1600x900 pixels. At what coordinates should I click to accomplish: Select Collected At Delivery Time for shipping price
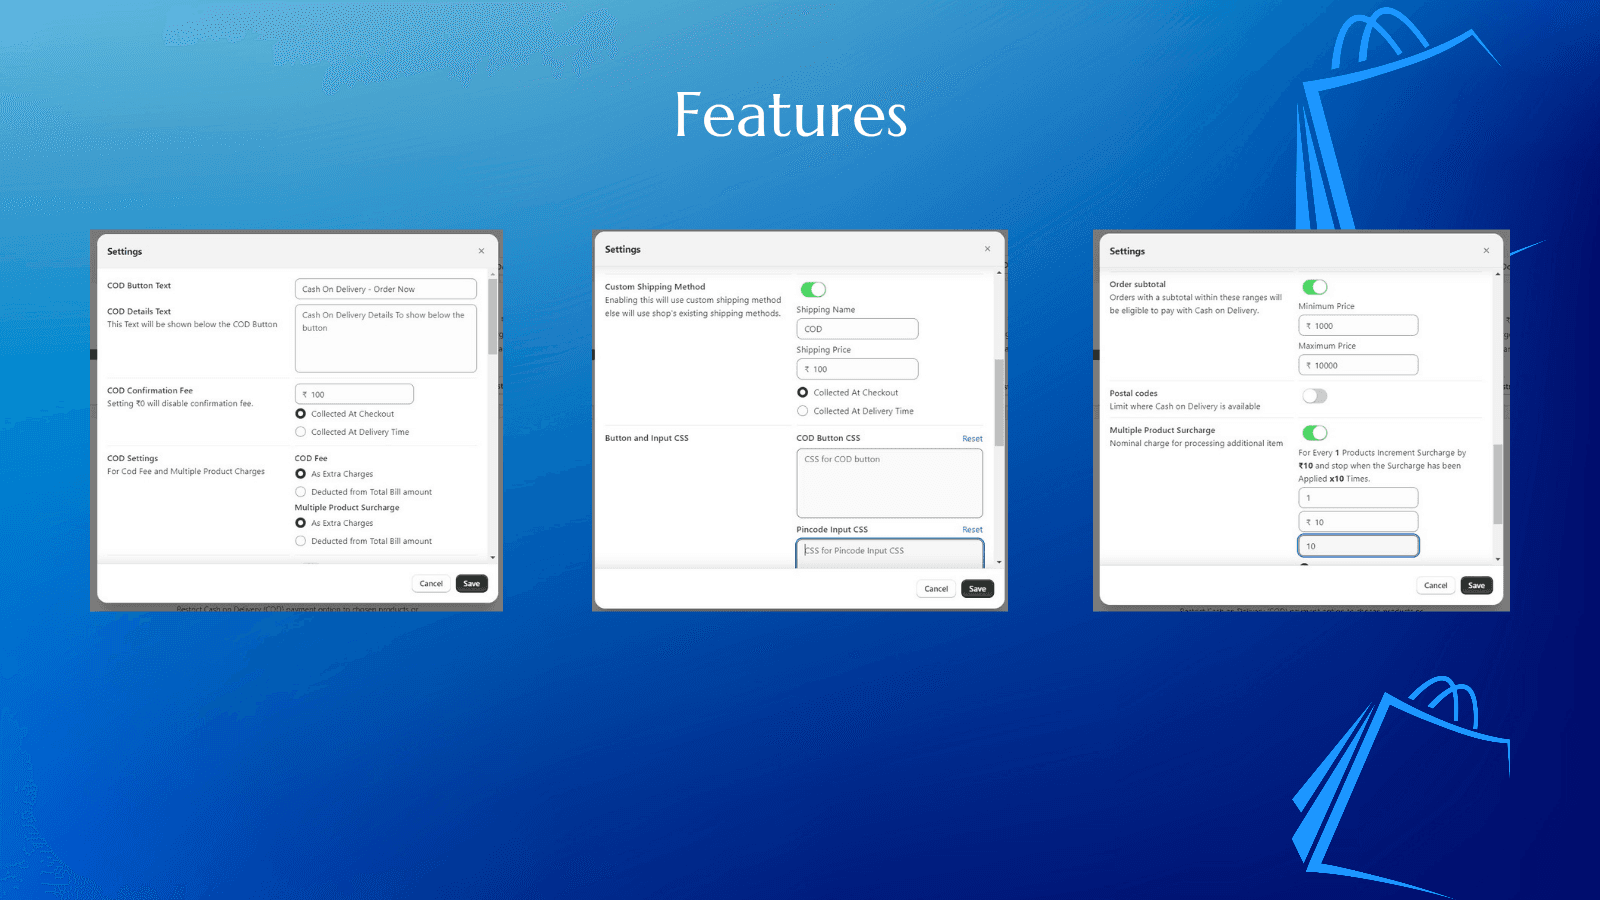click(803, 411)
